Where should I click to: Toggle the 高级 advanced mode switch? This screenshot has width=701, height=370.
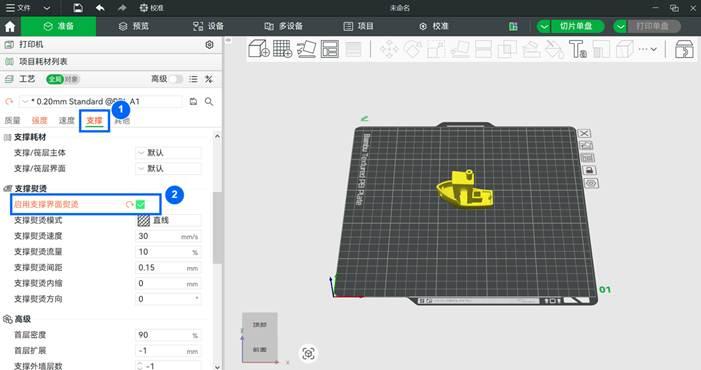coord(175,79)
